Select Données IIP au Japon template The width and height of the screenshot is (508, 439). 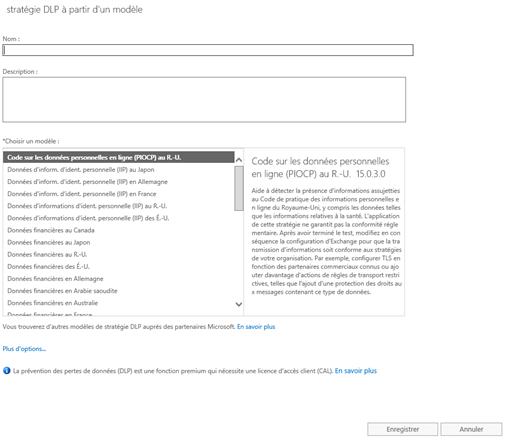tap(119, 170)
